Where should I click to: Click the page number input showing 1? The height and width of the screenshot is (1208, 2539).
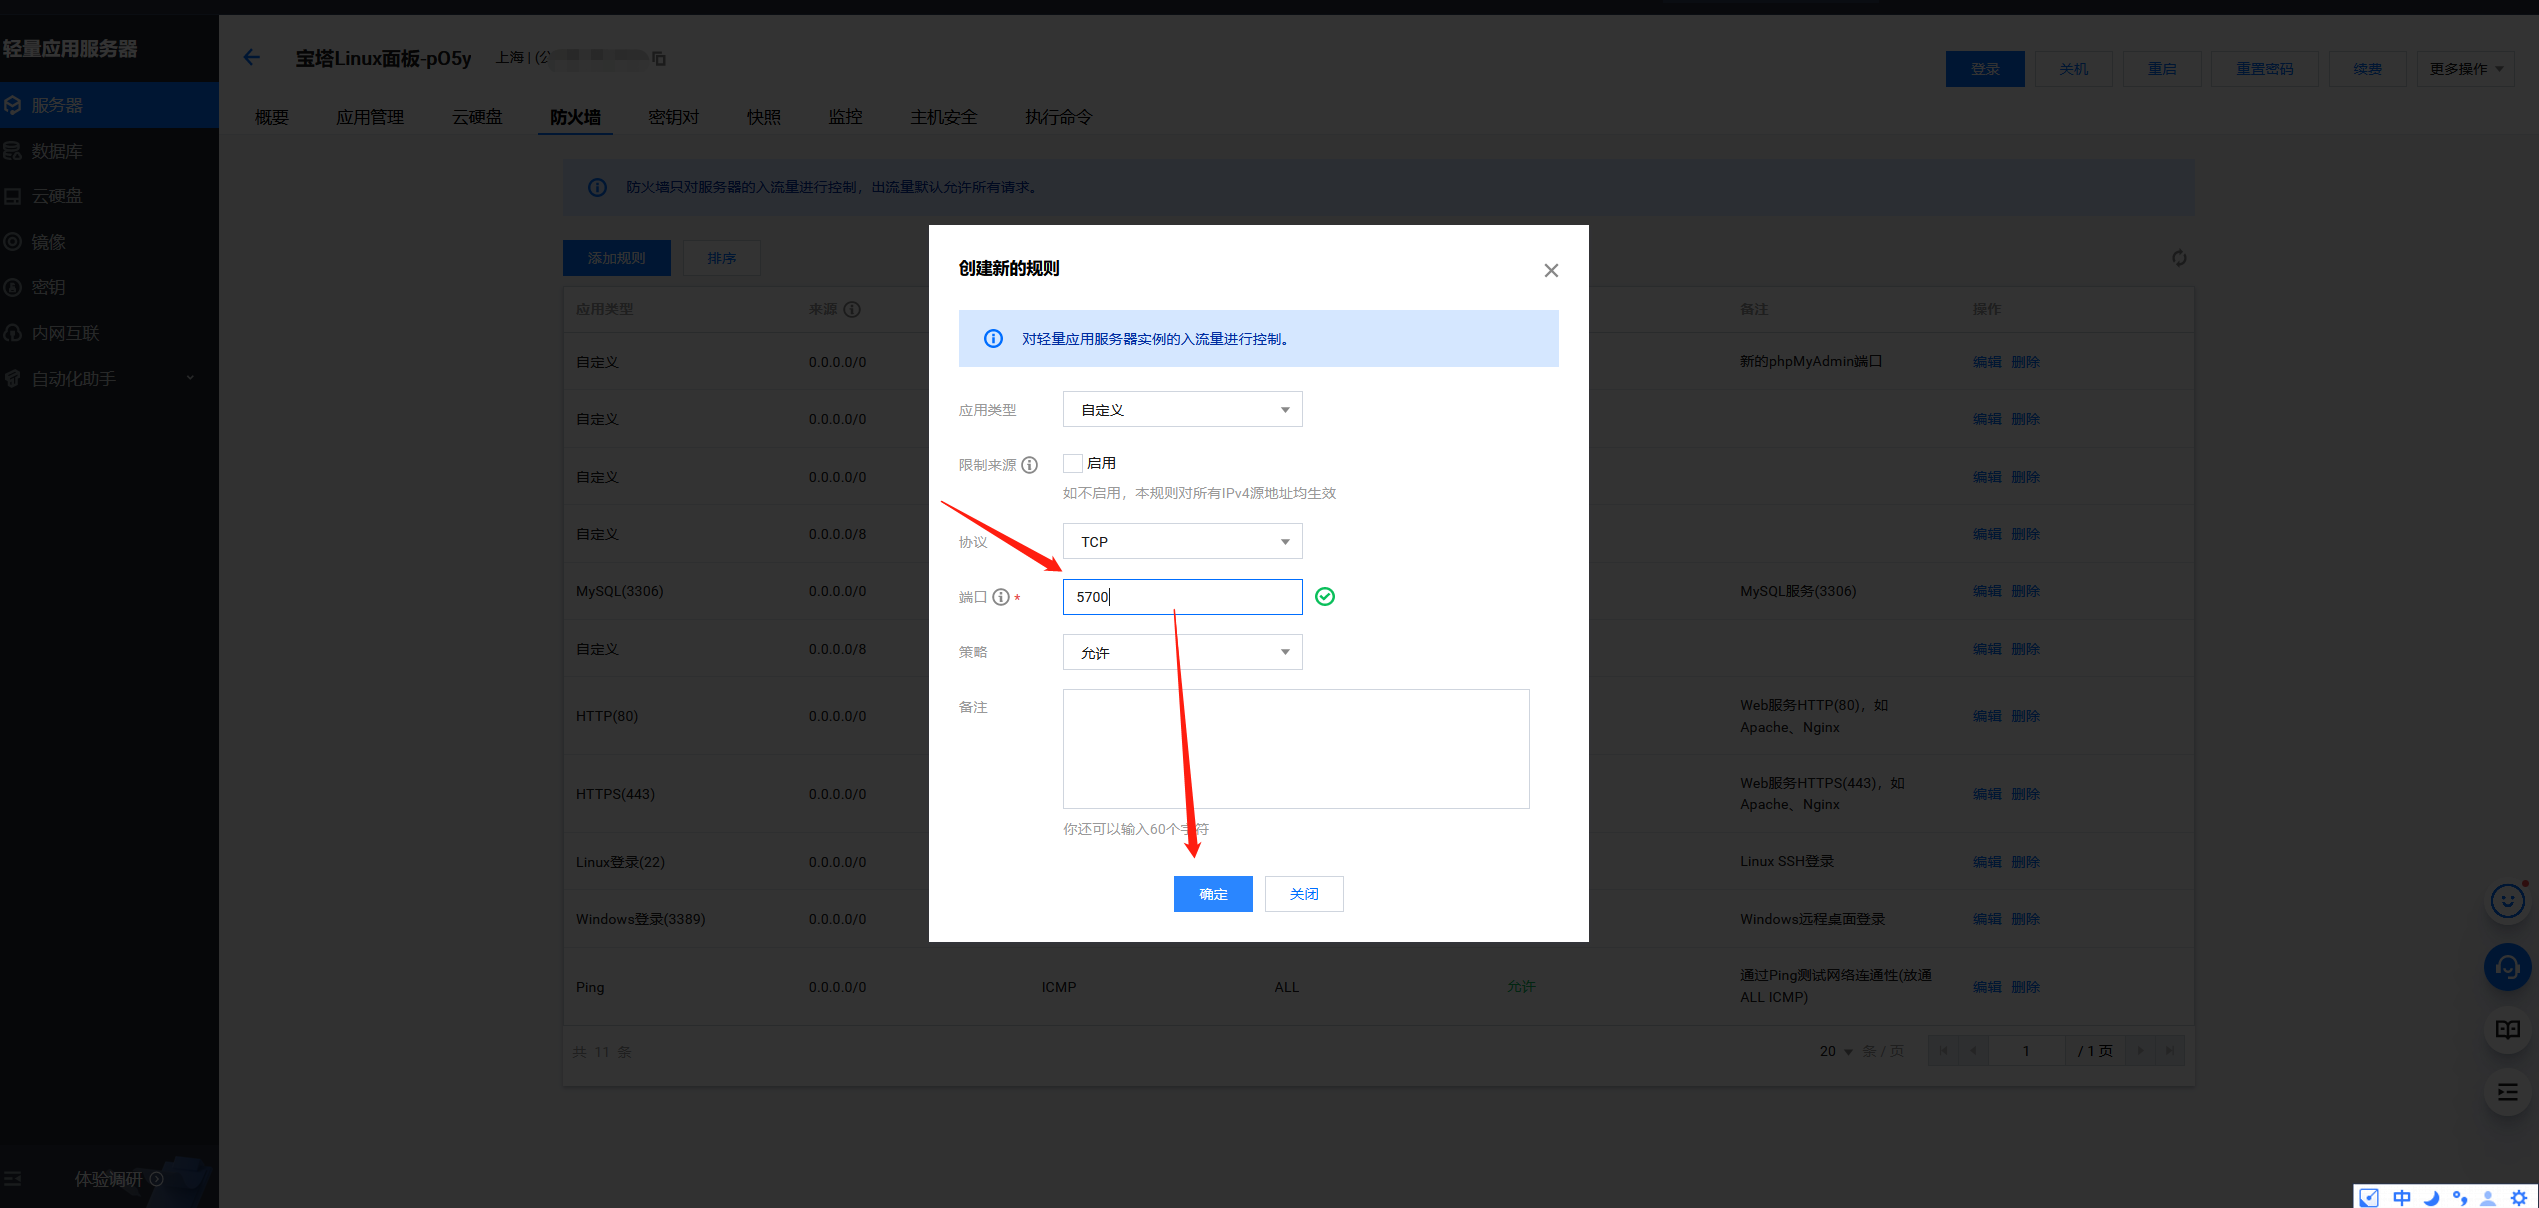coord(2027,1051)
